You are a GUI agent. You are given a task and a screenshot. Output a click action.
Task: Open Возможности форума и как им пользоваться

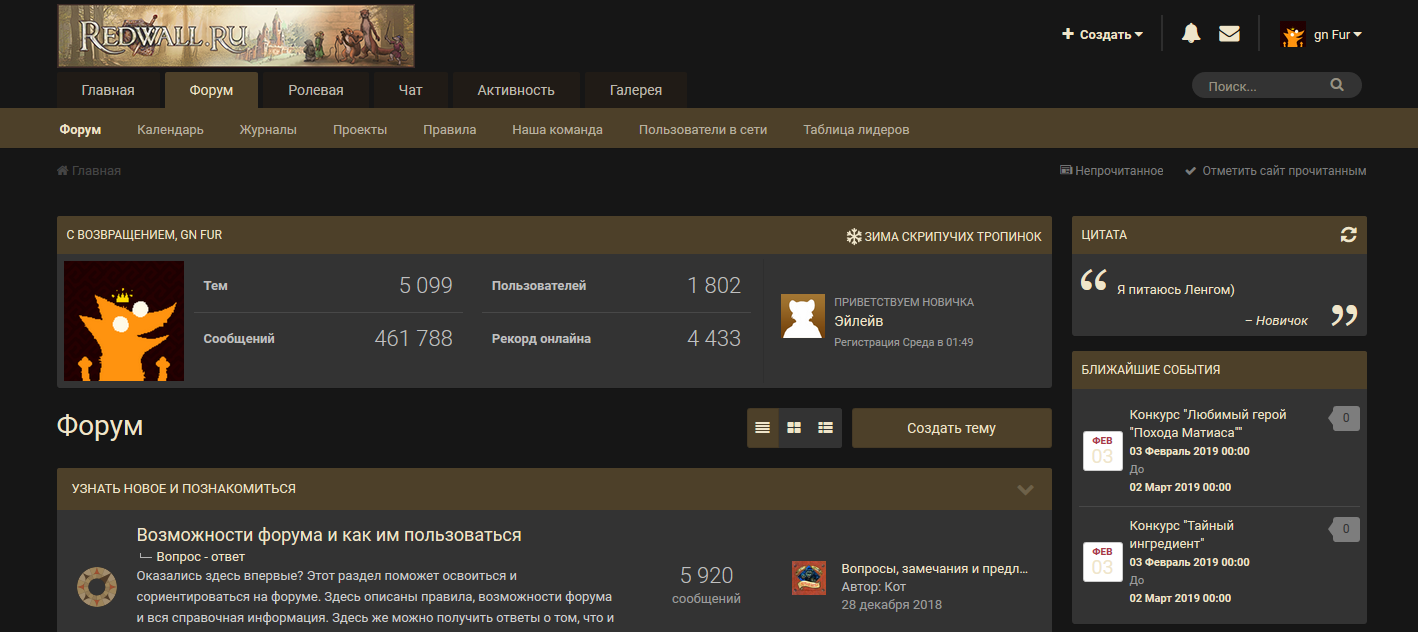point(329,535)
